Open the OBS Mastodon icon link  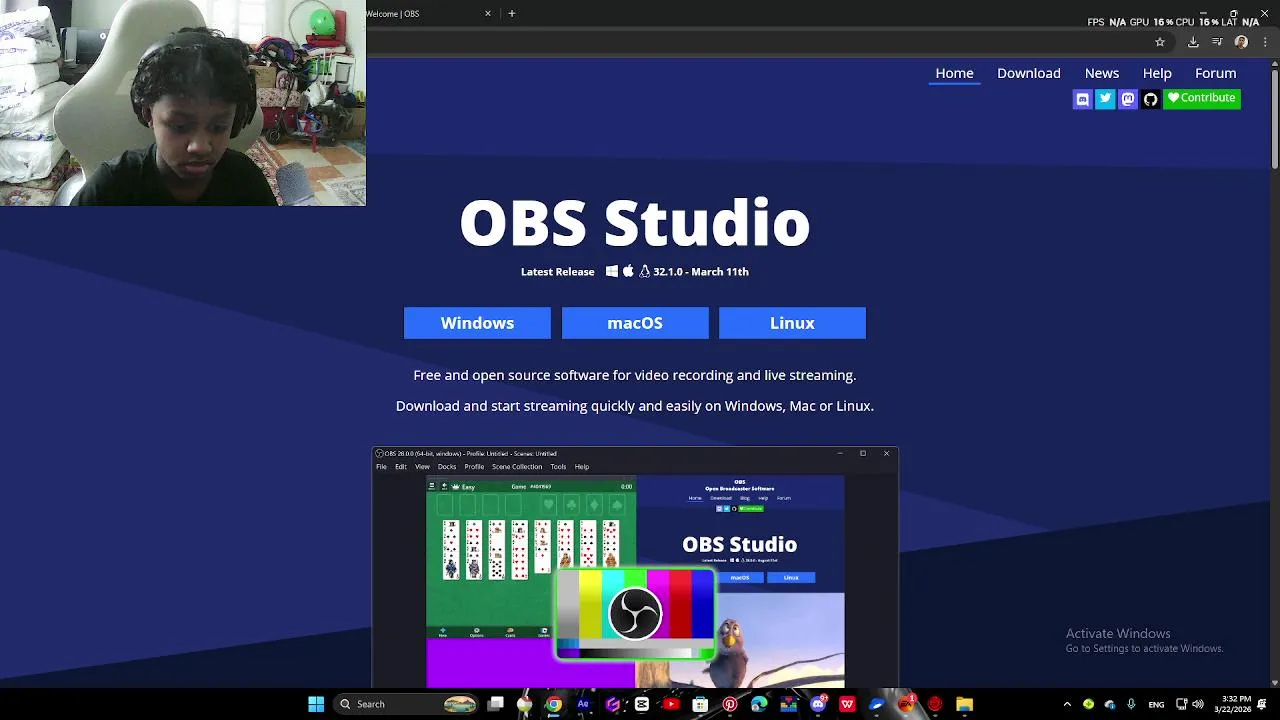point(1128,98)
